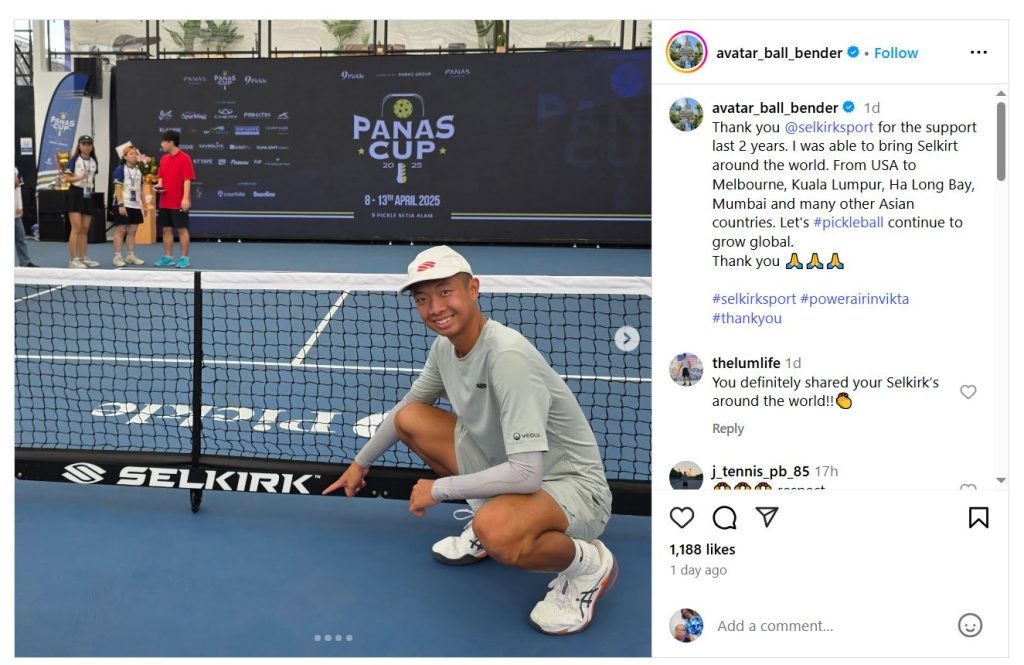This screenshot has height=665, width=1024.
Task: Like the post with heart icon
Action: pyautogui.click(x=682, y=517)
